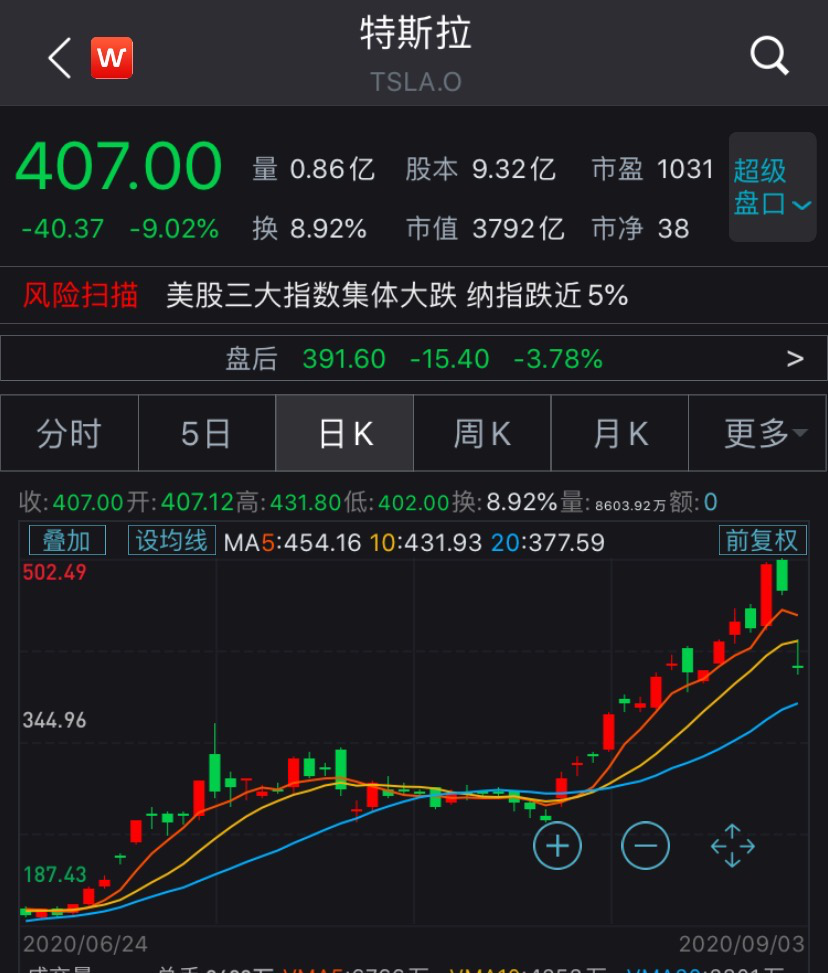
Task: Tap the 2020/06/24 start date label
Action: [x=86, y=944]
